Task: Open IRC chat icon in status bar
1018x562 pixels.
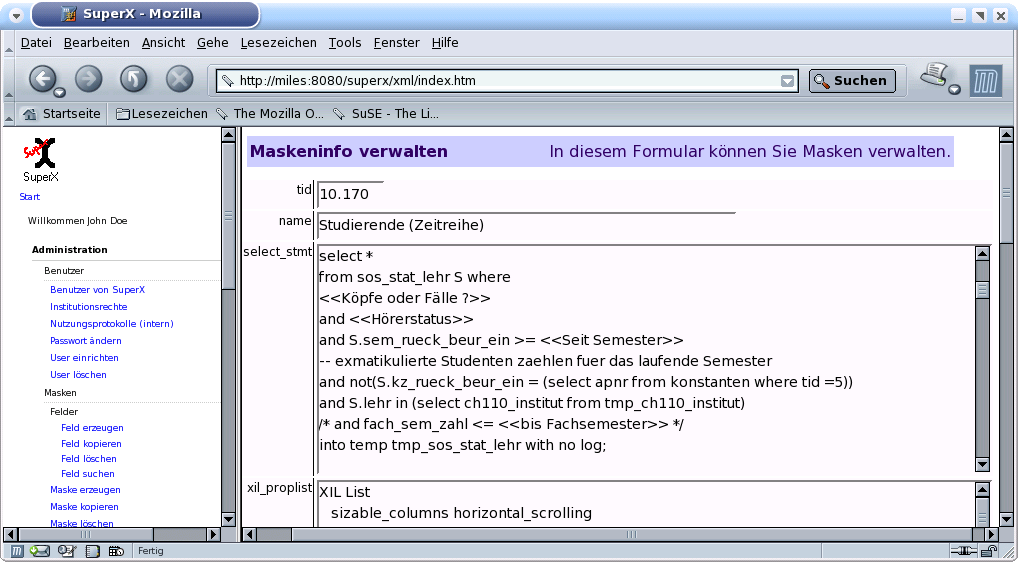Action: point(116,551)
